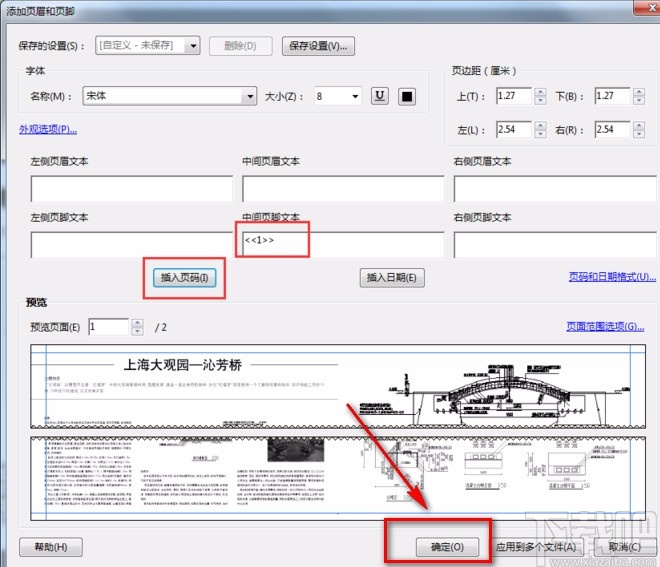Click the bottom margin 下(B) input field
The height and width of the screenshot is (567, 660).
[x=612, y=96]
